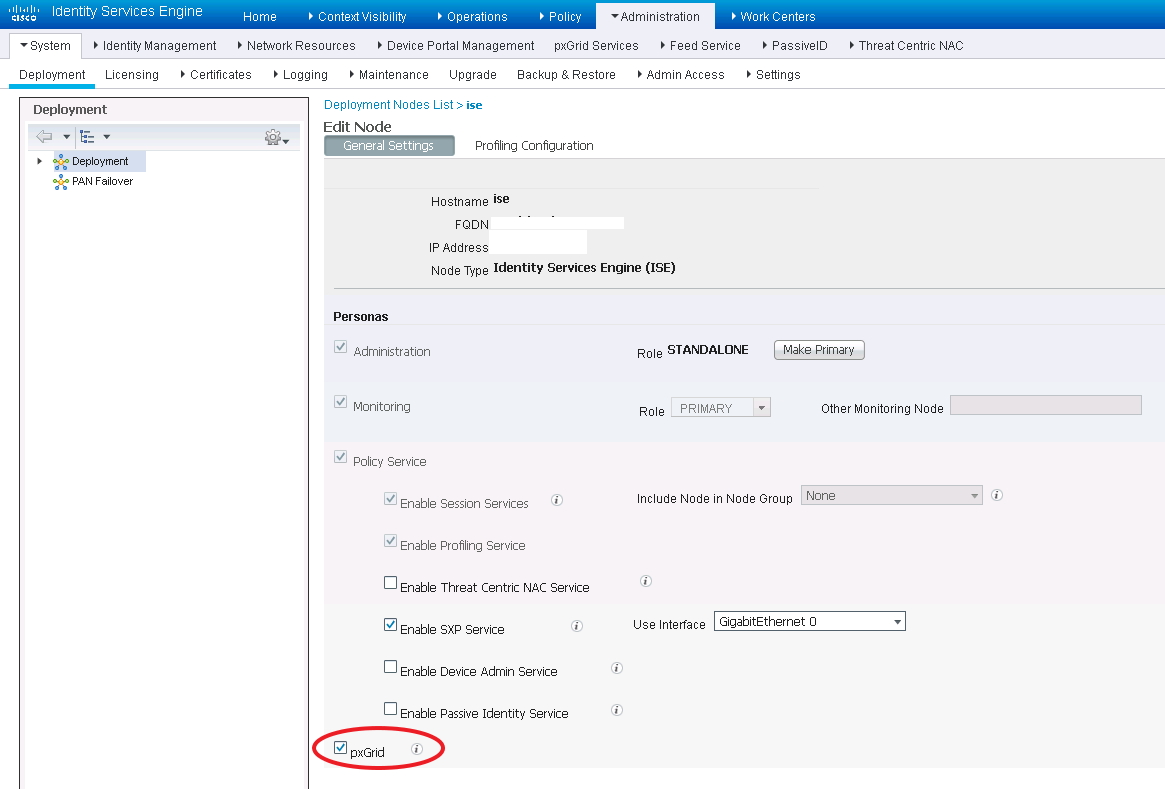Open Device Portal Management menu
Image resolution: width=1165 pixels, height=789 pixels.
(x=455, y=45)
